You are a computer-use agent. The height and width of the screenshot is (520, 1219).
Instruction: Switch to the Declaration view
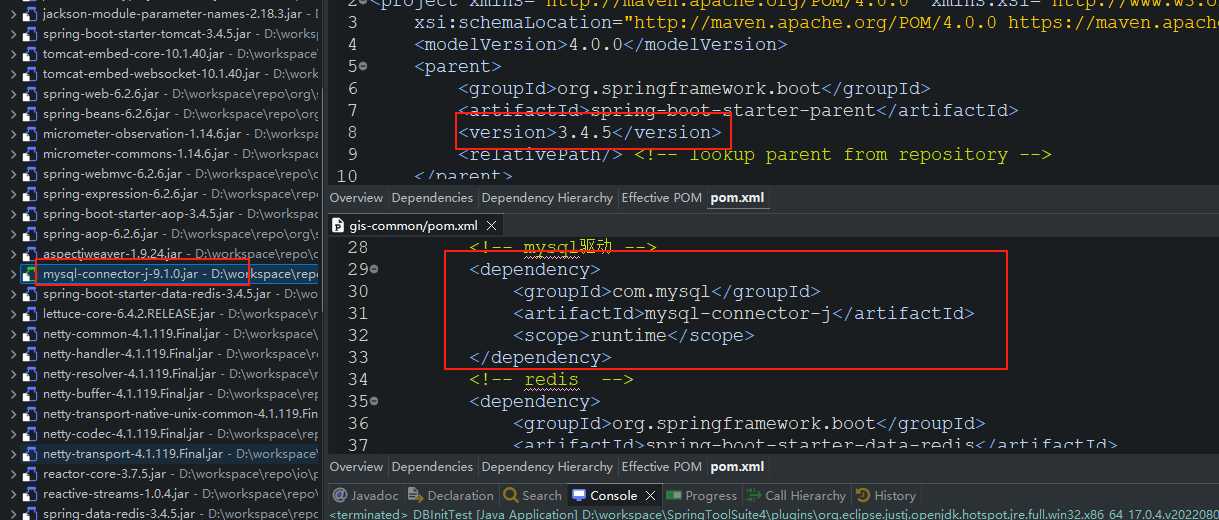point(451,495)
